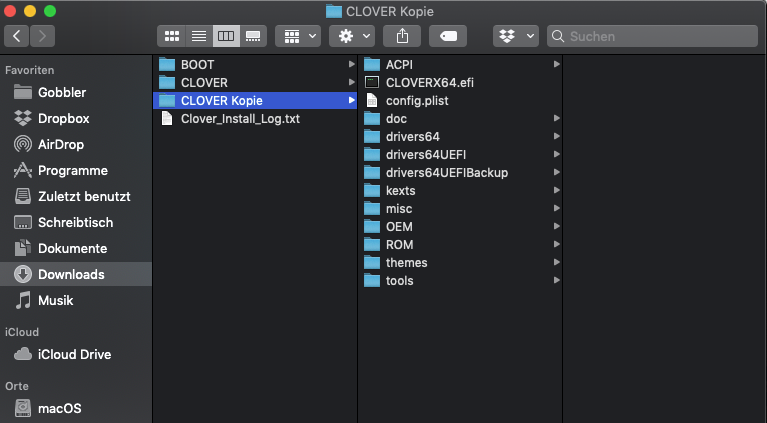Open Zuletzt benutzt in the sidebar
Screen dimensions: 767x423
76,196
